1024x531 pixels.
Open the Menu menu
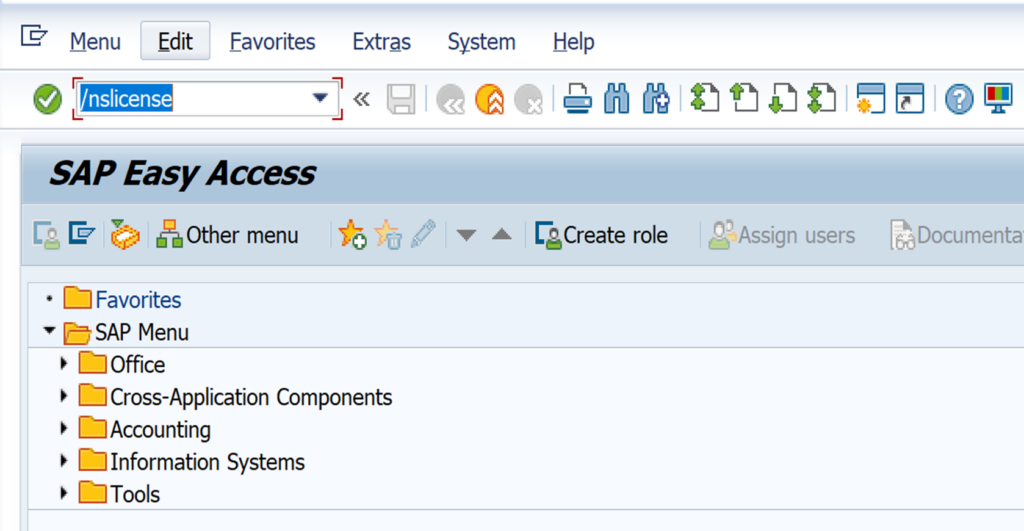(x=95, y=42)
